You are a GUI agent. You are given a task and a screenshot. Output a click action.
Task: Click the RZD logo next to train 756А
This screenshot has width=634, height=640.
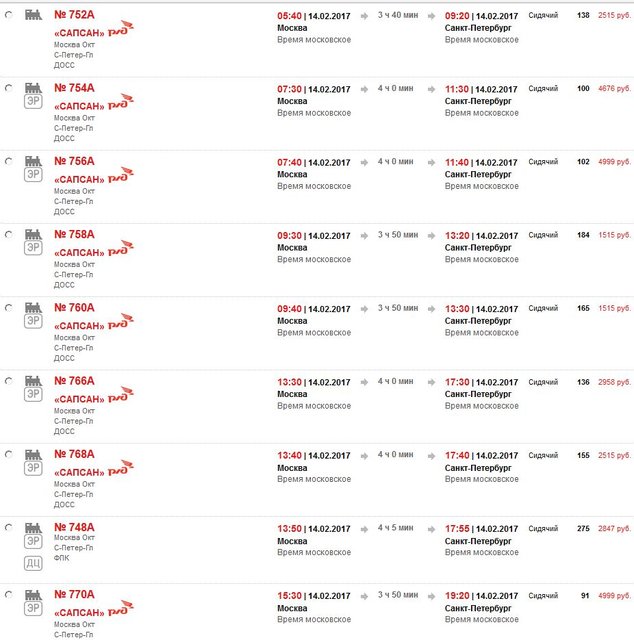tap(120, 174)
